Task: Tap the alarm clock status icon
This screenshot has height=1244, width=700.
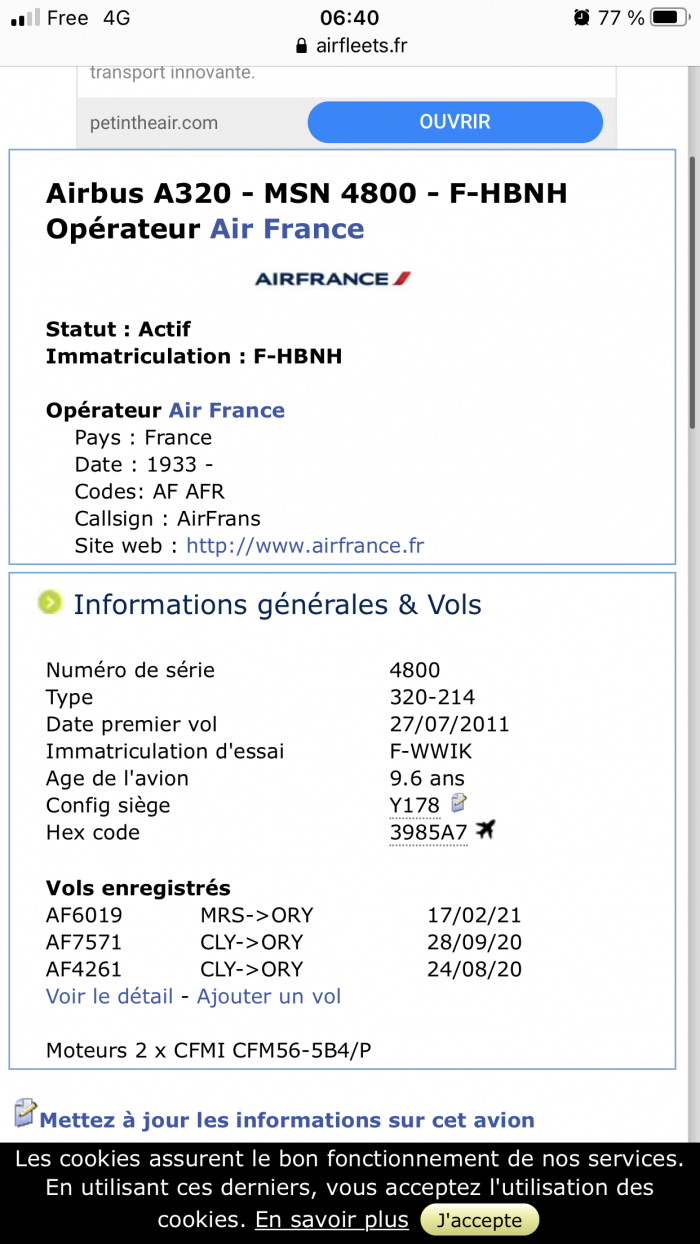Action: (581, 18)
